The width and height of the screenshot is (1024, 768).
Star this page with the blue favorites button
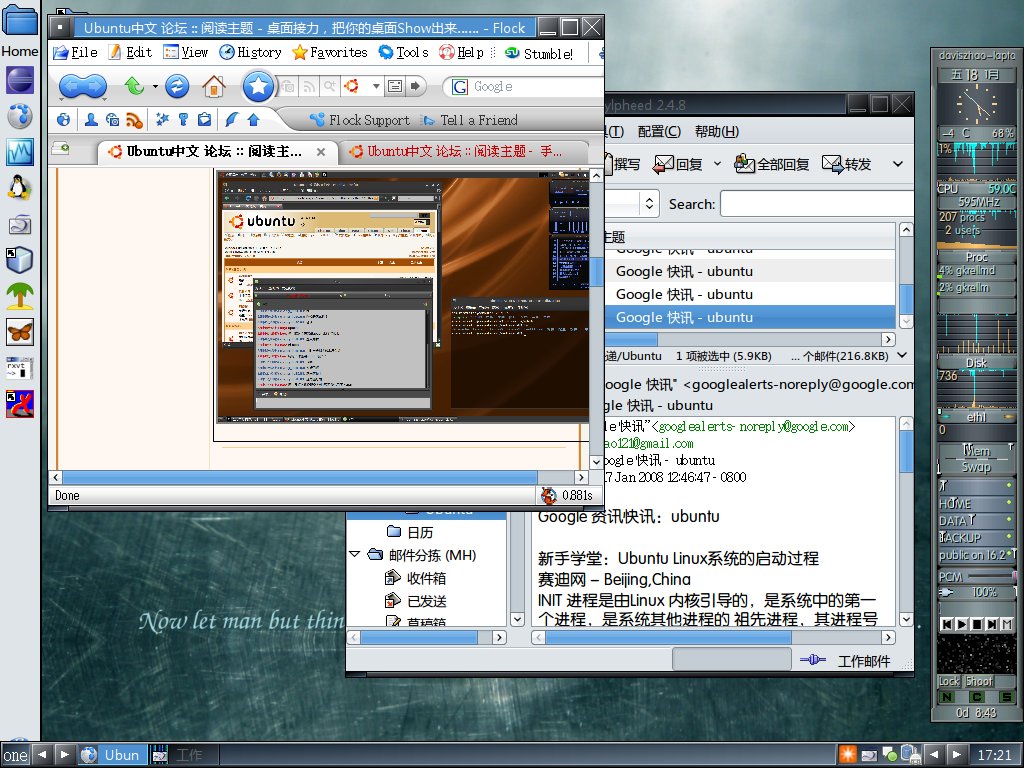258,86
